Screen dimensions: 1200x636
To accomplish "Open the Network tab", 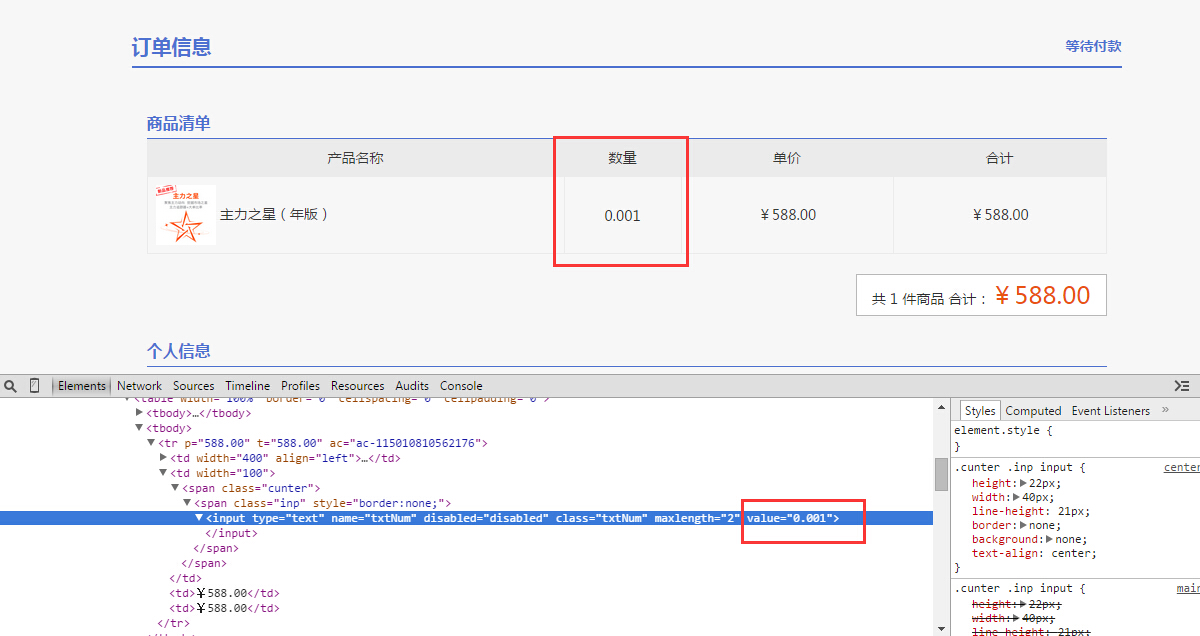I will (139, 386).
